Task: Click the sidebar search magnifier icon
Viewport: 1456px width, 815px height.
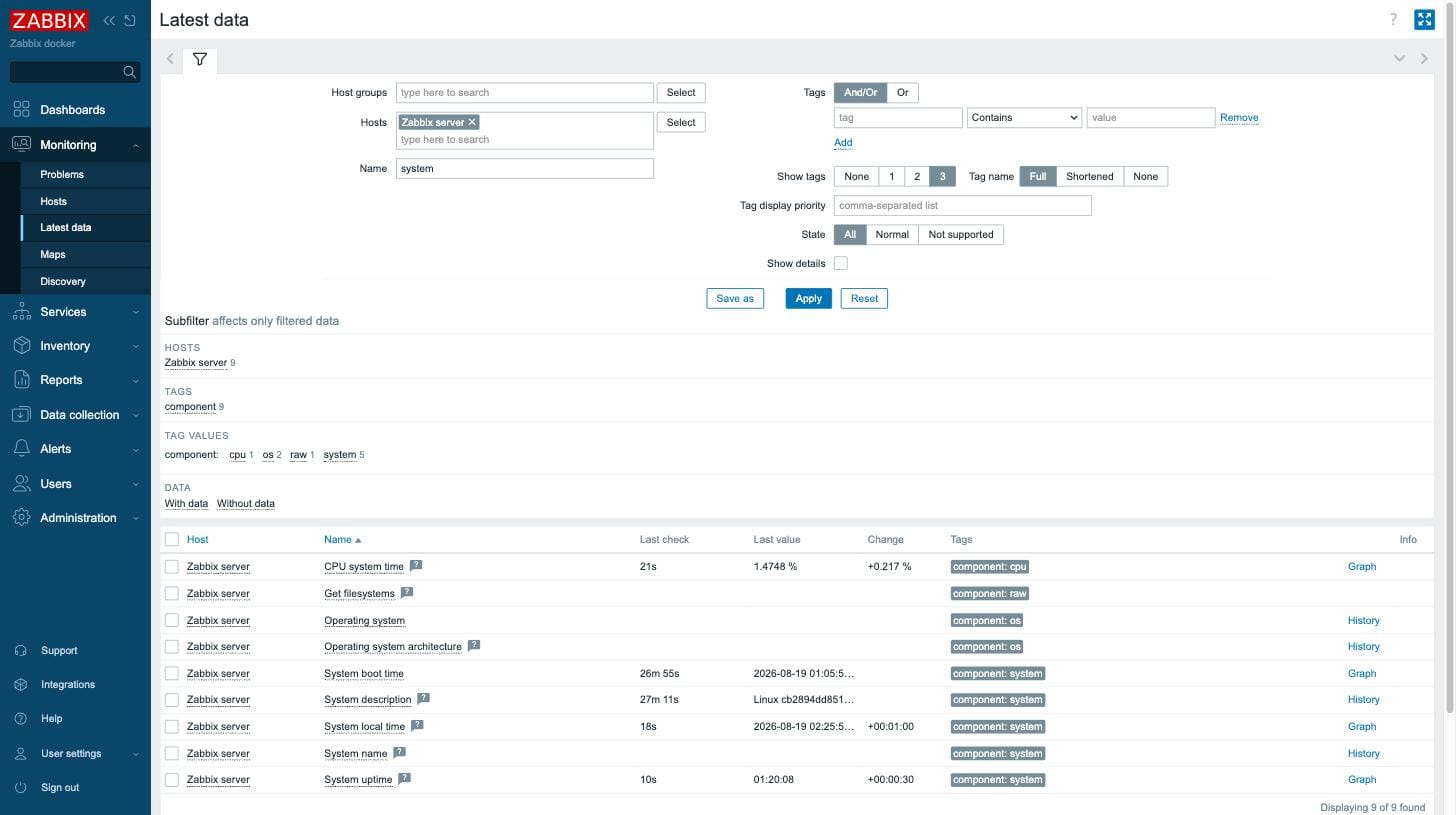Action: tap(129, 72)
